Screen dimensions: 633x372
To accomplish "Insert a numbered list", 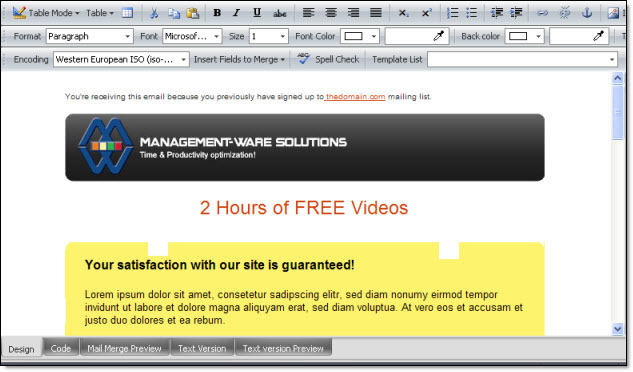I will click(453, 13).
